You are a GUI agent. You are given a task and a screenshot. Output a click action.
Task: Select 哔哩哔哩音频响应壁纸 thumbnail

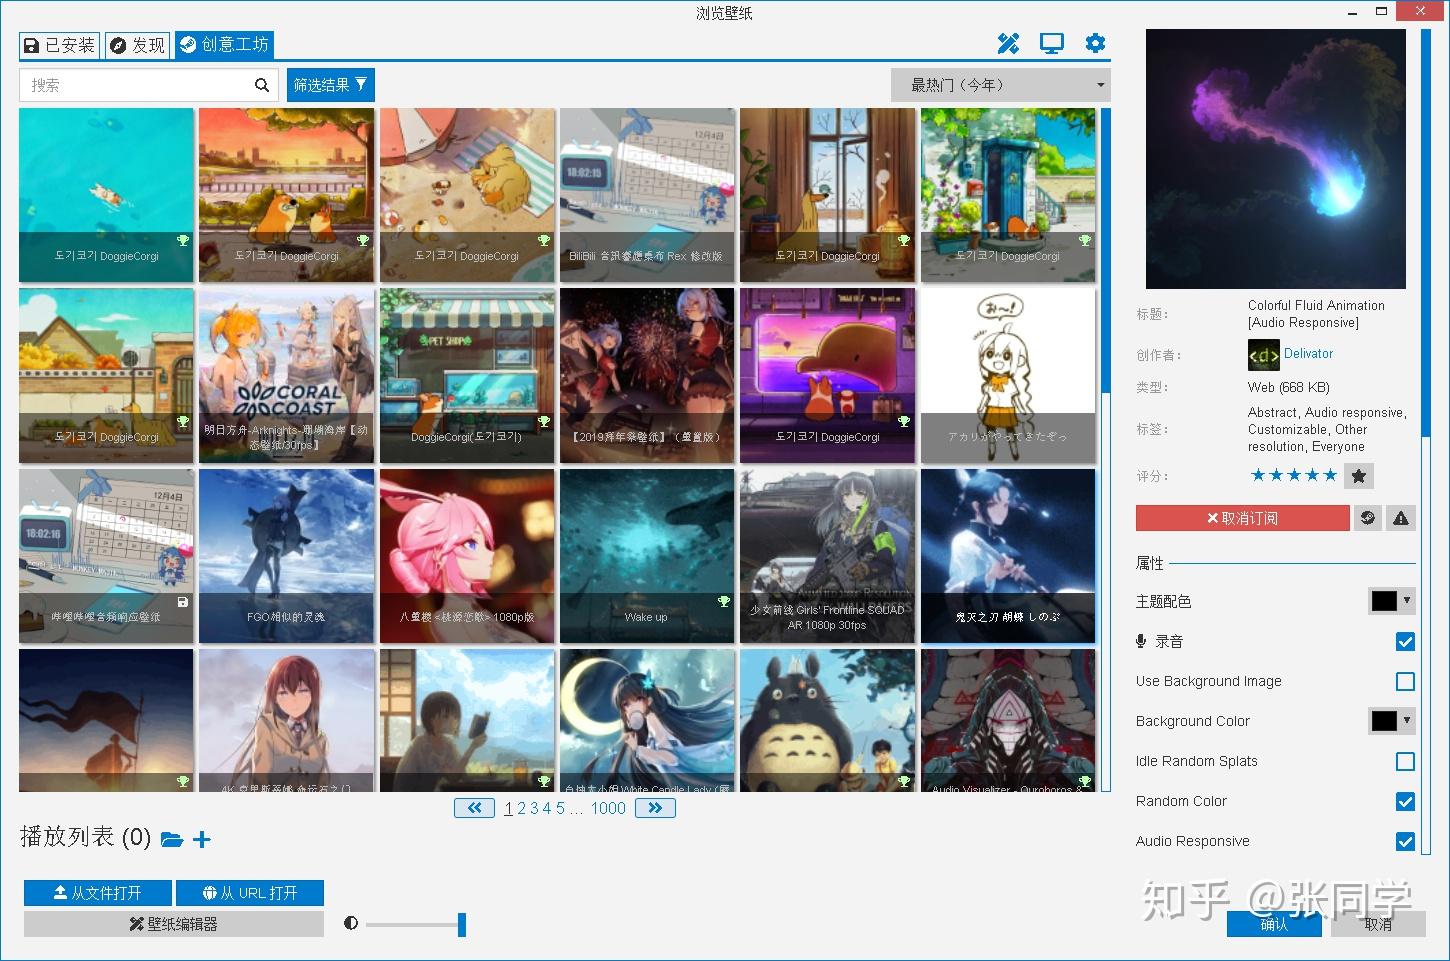coord(106,556)
